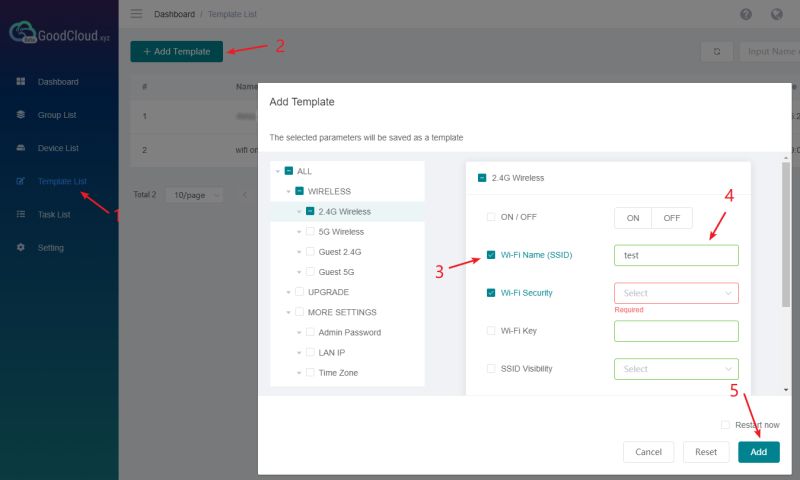800x480 pixels.
Task: Check the ON / OFF parameter checkbox
Action: pos(491,217)
